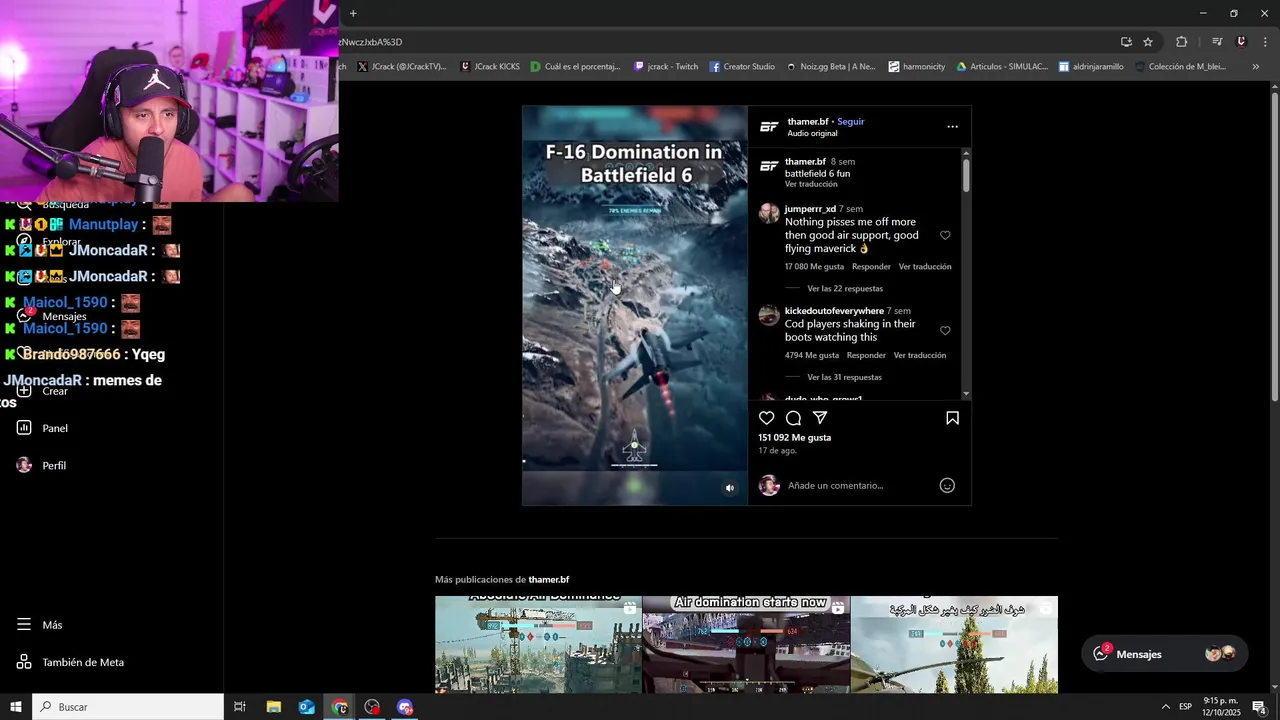The image size is (1280, 720).
Task: Open Creator Studio bookmark
Action: point(742,67)
